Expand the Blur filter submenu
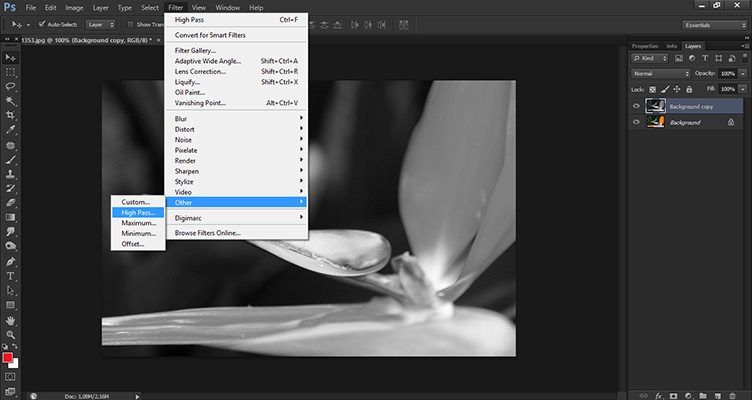 237,118
